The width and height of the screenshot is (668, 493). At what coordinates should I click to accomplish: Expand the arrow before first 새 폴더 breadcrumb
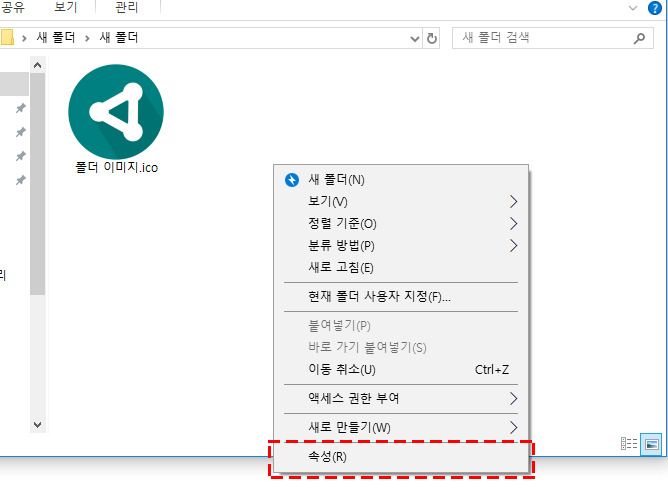pos(24,38)
